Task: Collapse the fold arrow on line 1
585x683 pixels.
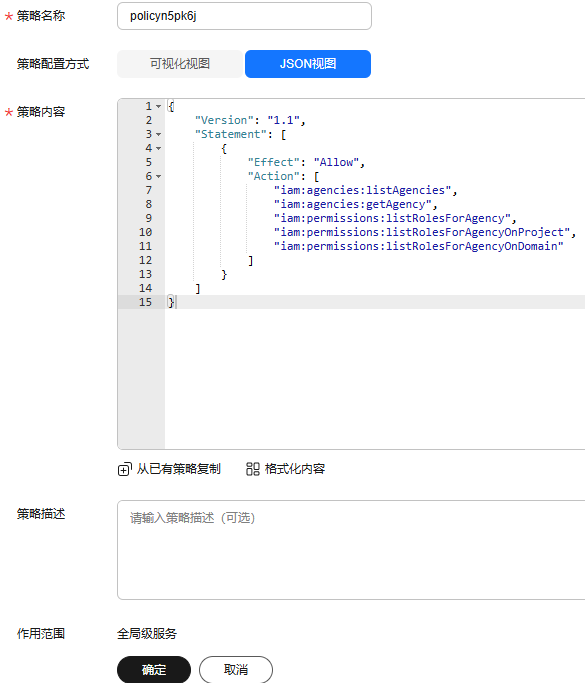Action: 159,106
